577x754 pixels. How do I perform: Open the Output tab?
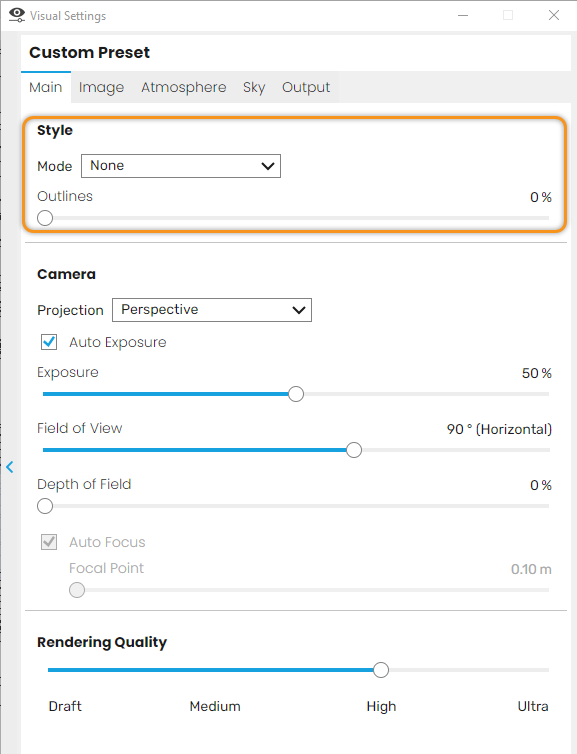click(x=306, y=88)
